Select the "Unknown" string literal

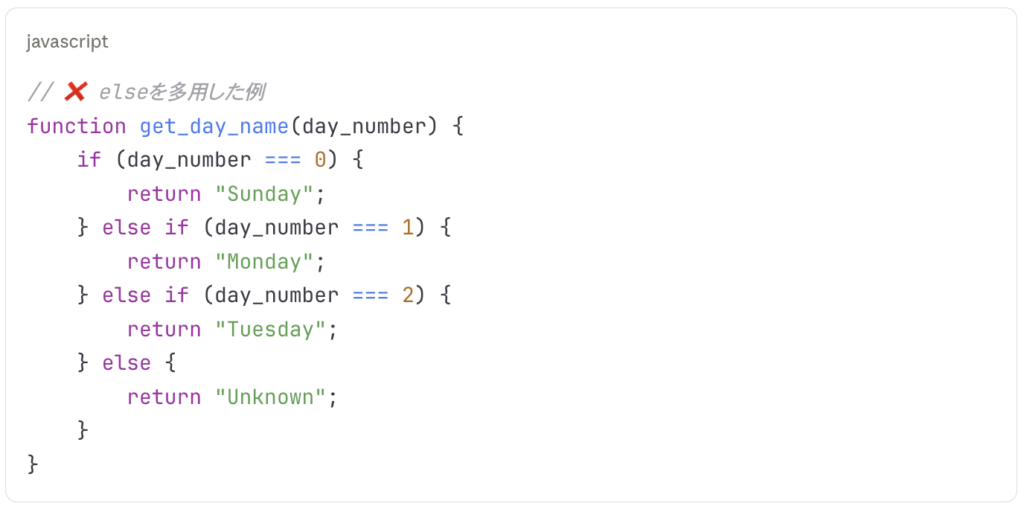(270, 397)
